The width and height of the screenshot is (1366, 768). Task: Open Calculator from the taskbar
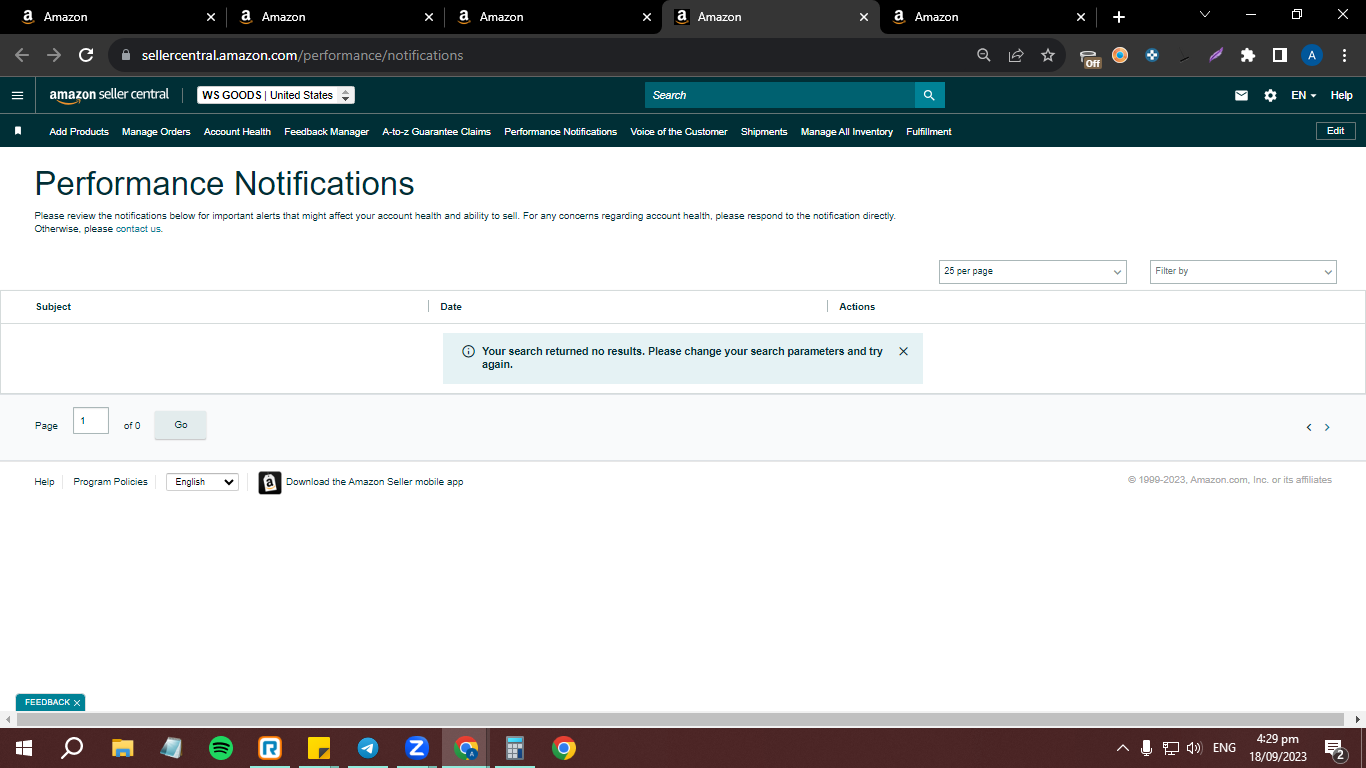(x=515, y=748)
